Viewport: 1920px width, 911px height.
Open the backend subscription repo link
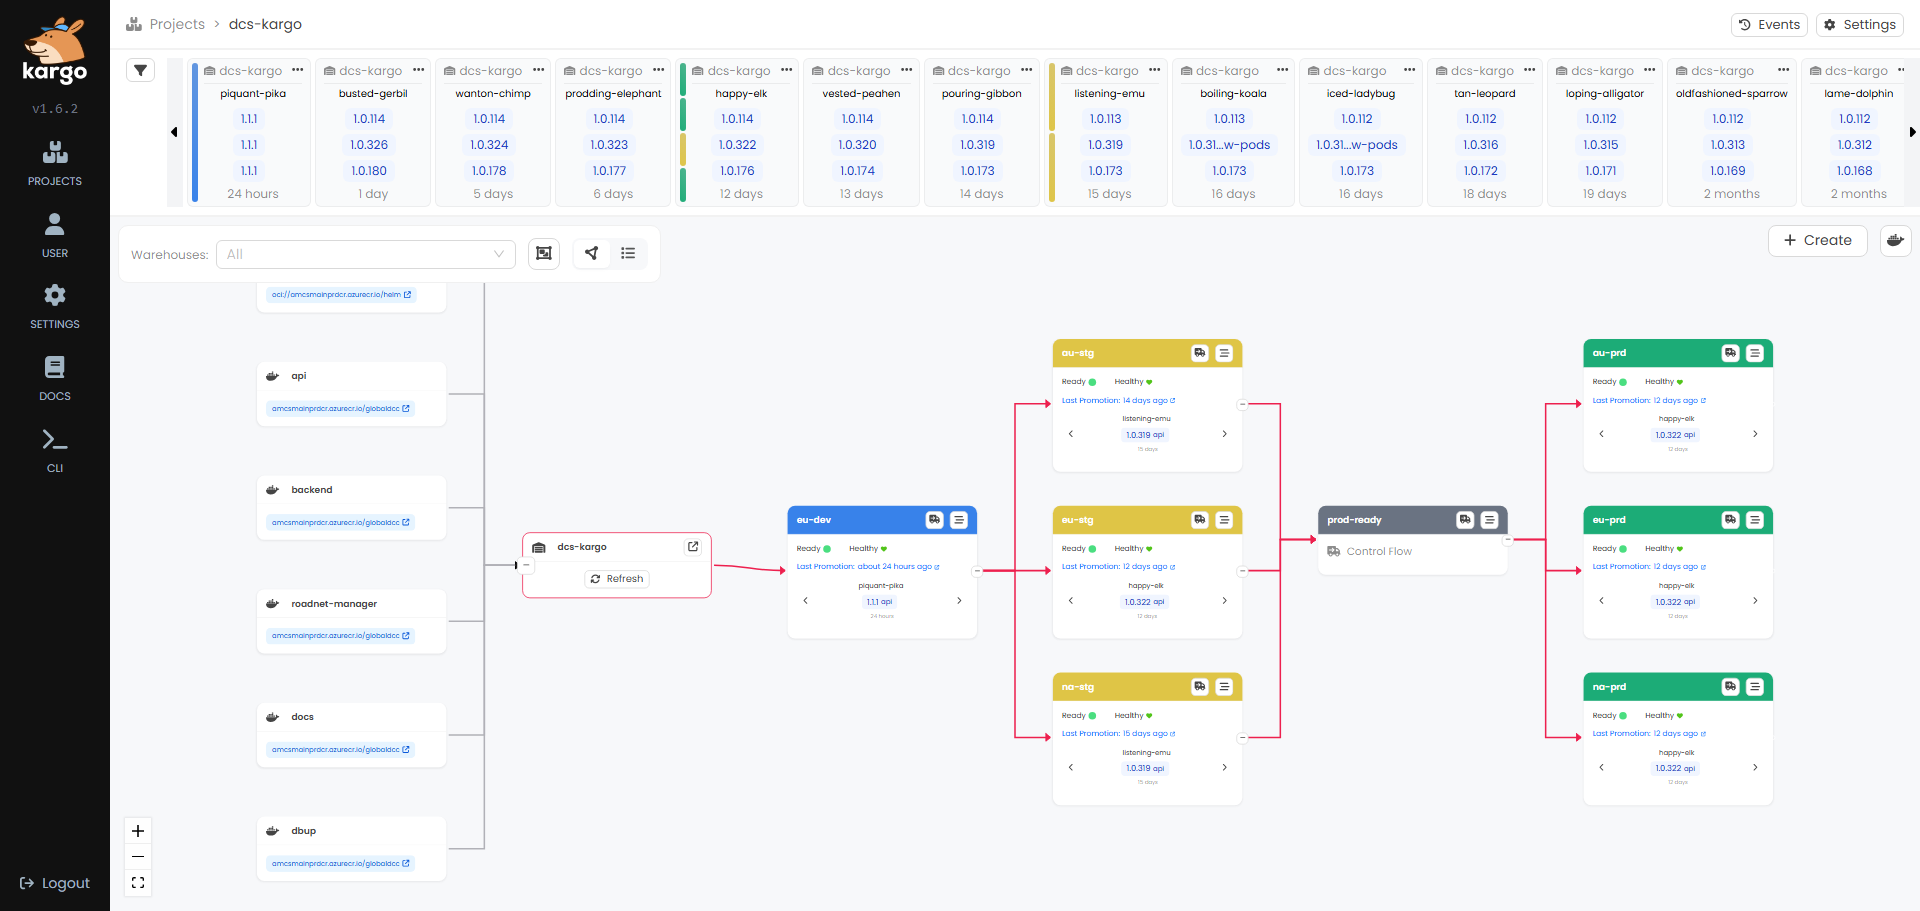pyautogui.click(x=341, y=523)
